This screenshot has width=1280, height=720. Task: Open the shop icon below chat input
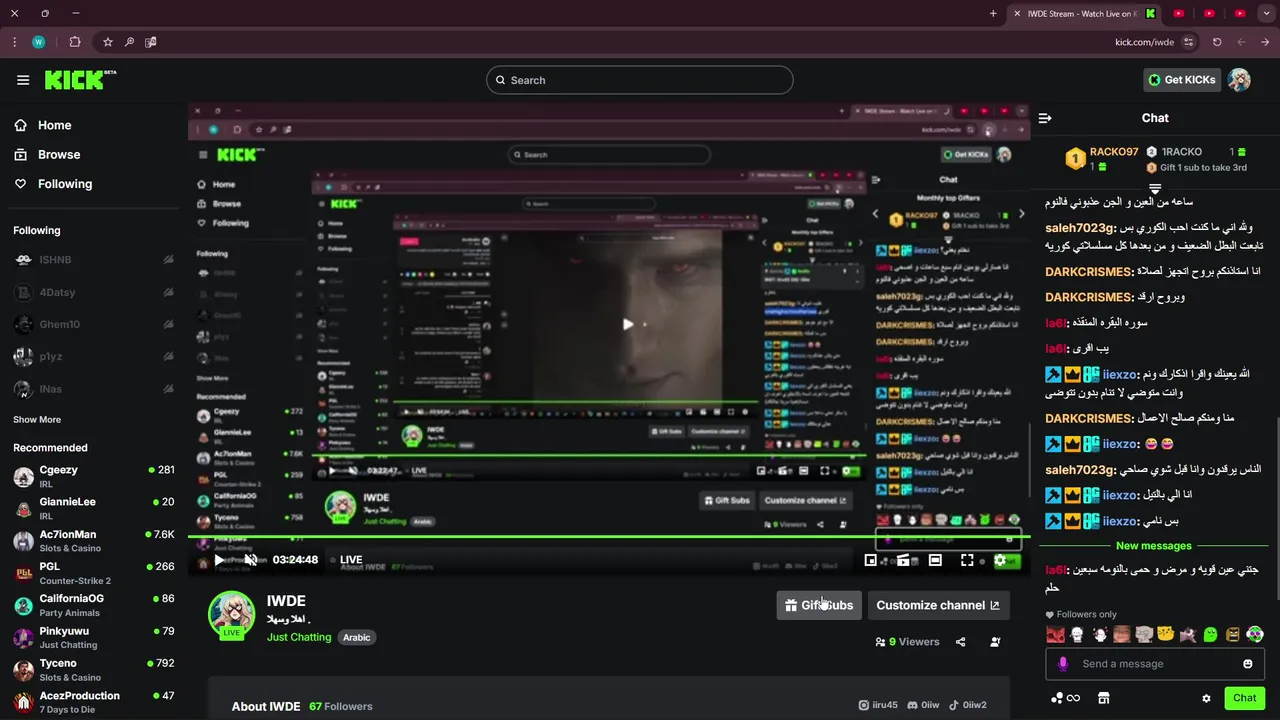(1104, 698)
